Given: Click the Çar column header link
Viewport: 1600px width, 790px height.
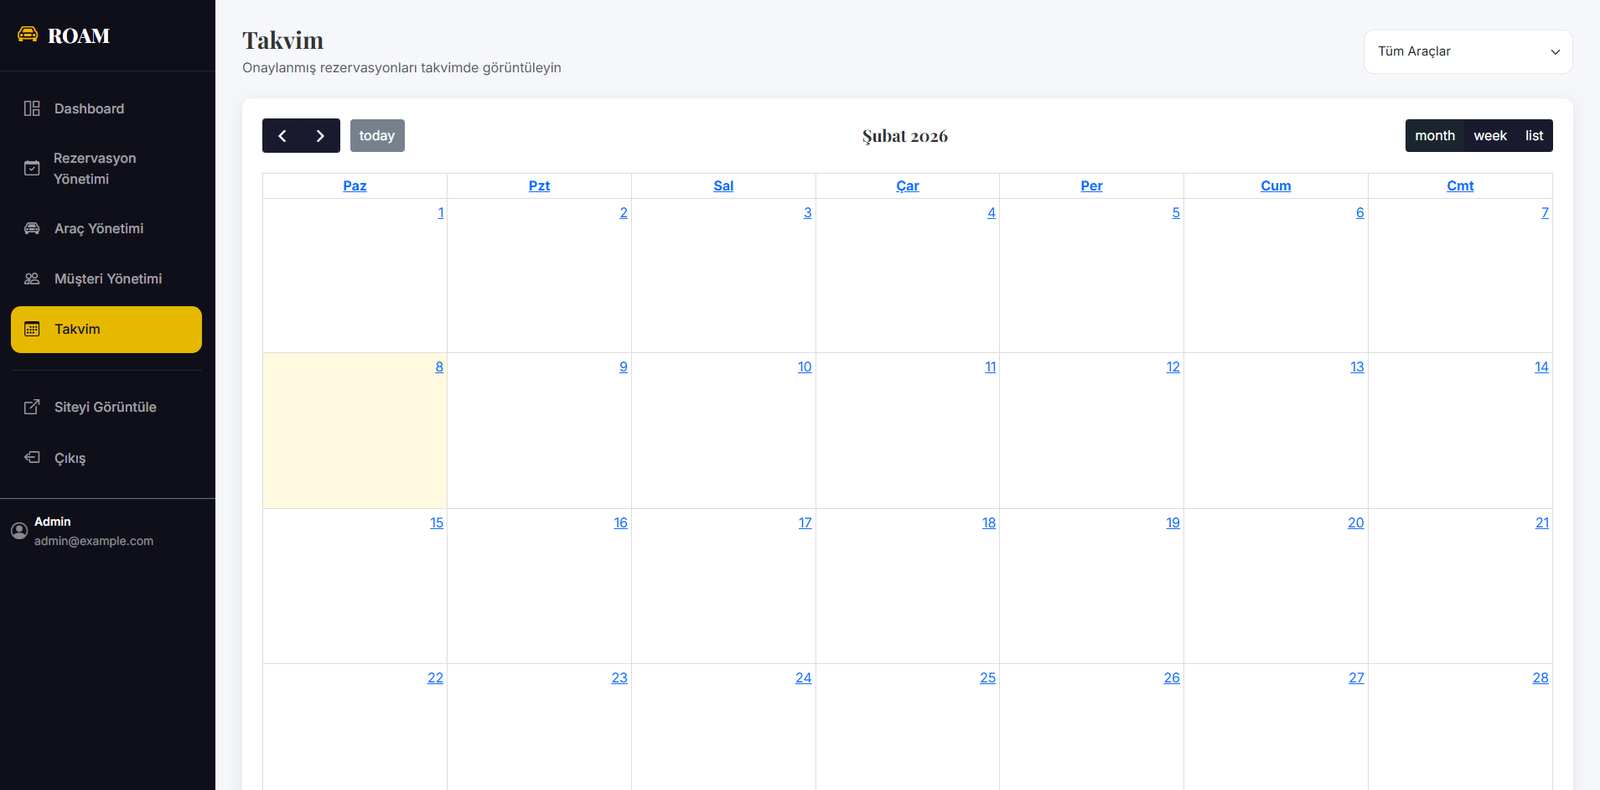Looking at the screenshot, I should pyautogui.click(x=907, y=186).
